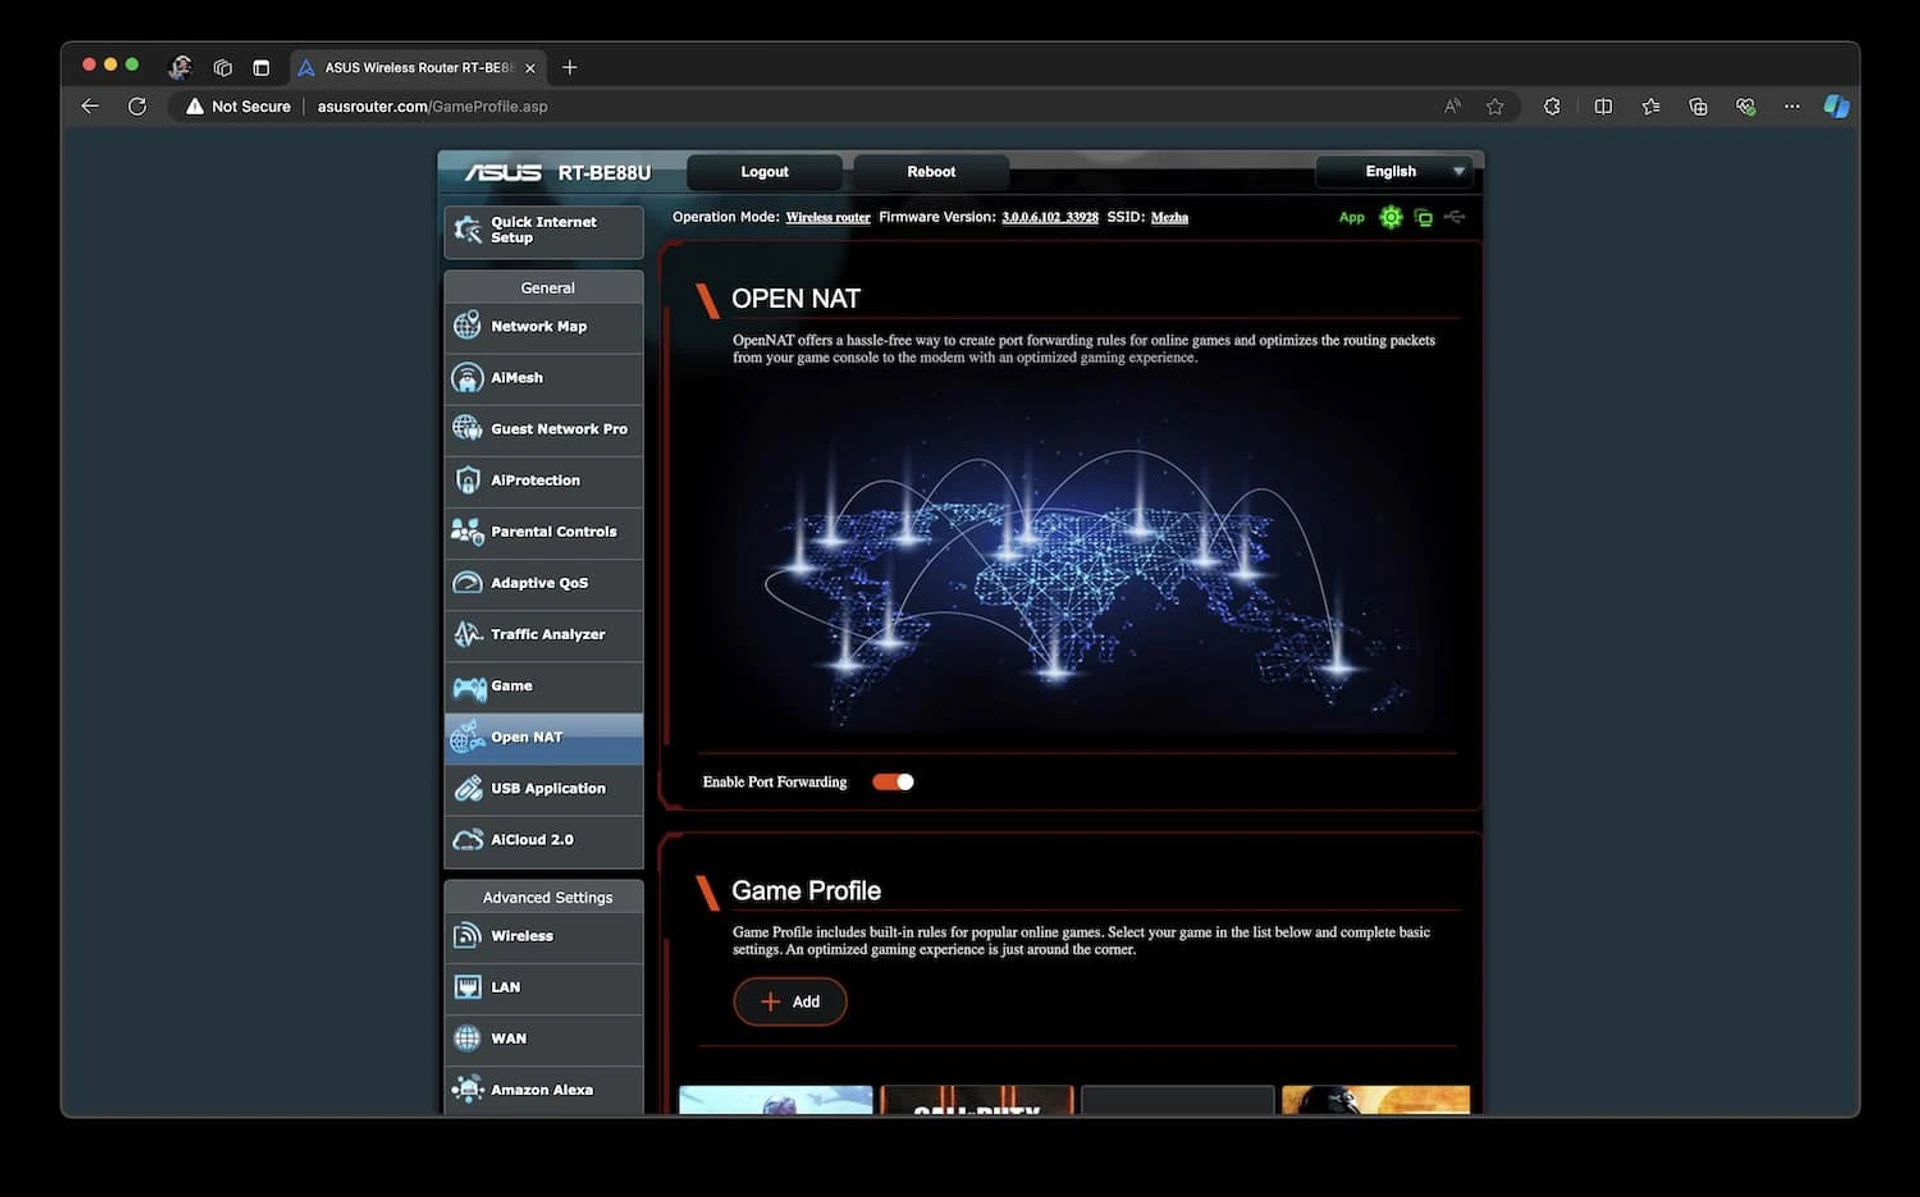Open browser extensions puzzle icon
Image resolution: width=1920 pixels, height=1197 pixels.
(1551, 106)
